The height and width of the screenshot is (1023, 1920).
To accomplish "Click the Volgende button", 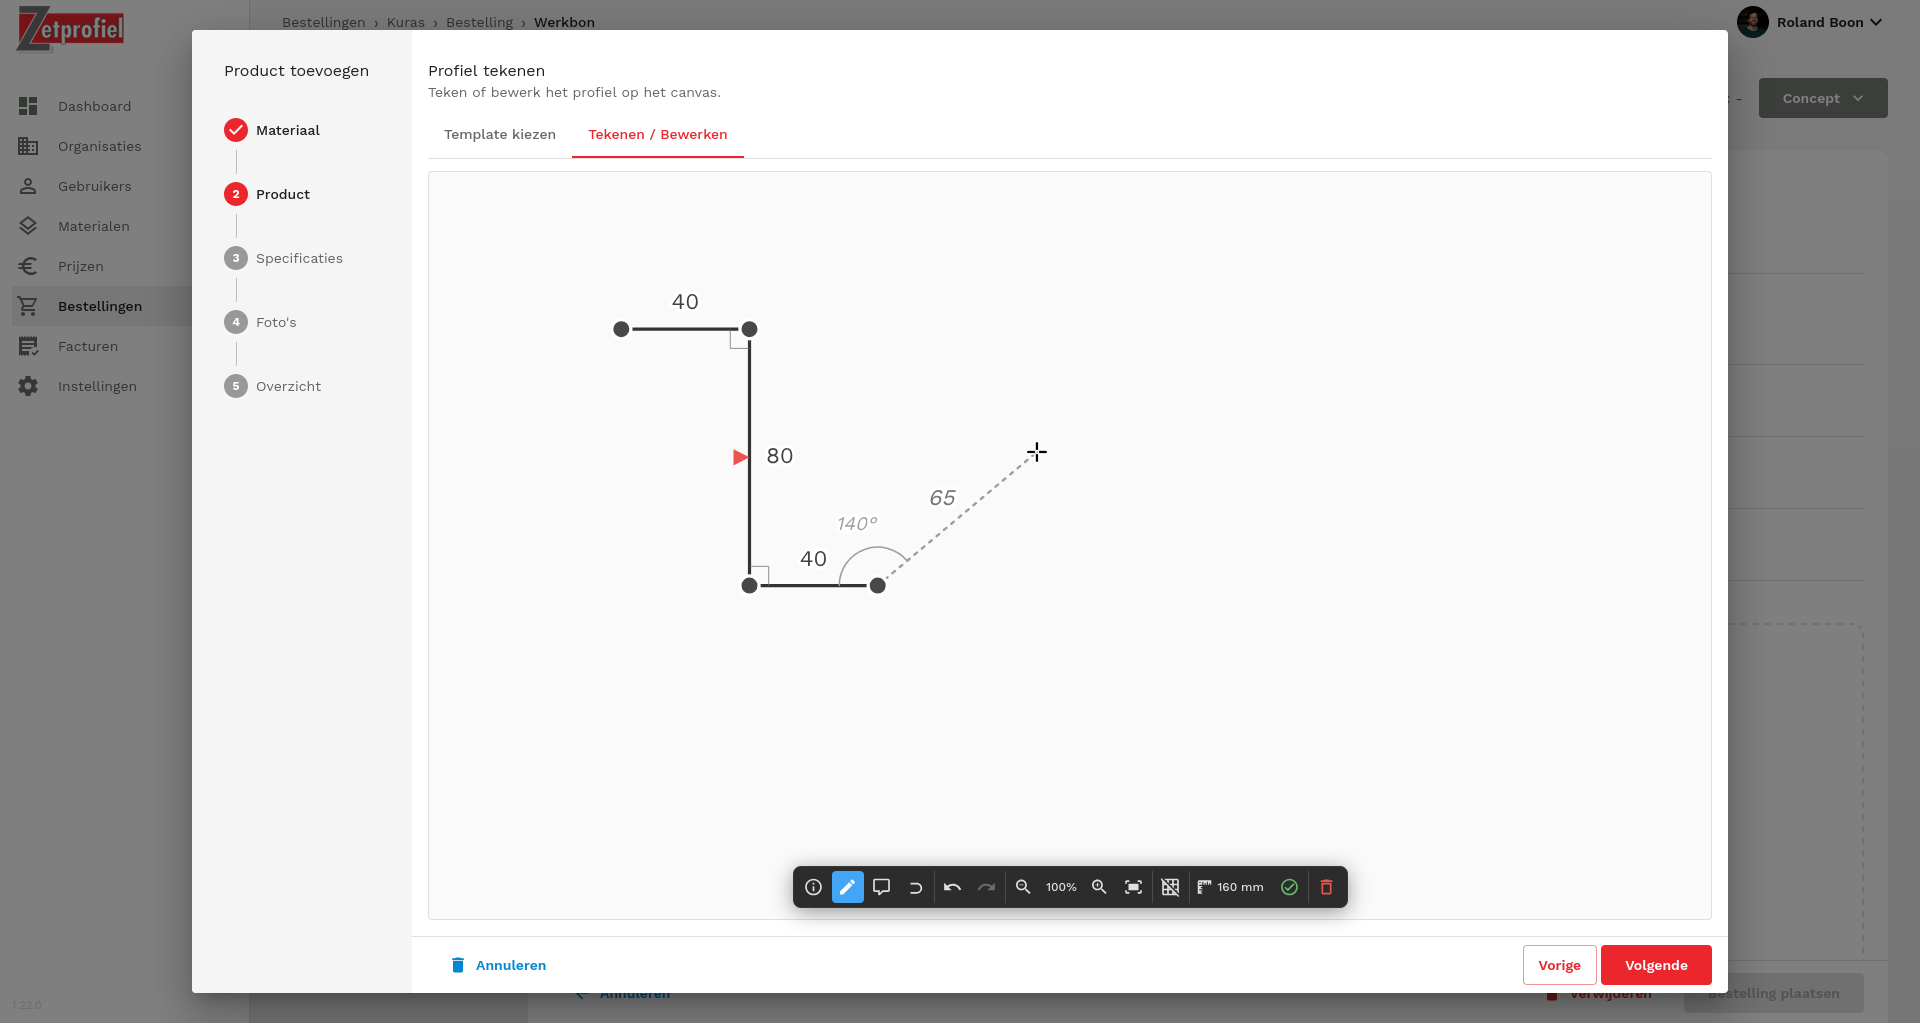I will pos(1656,965).
